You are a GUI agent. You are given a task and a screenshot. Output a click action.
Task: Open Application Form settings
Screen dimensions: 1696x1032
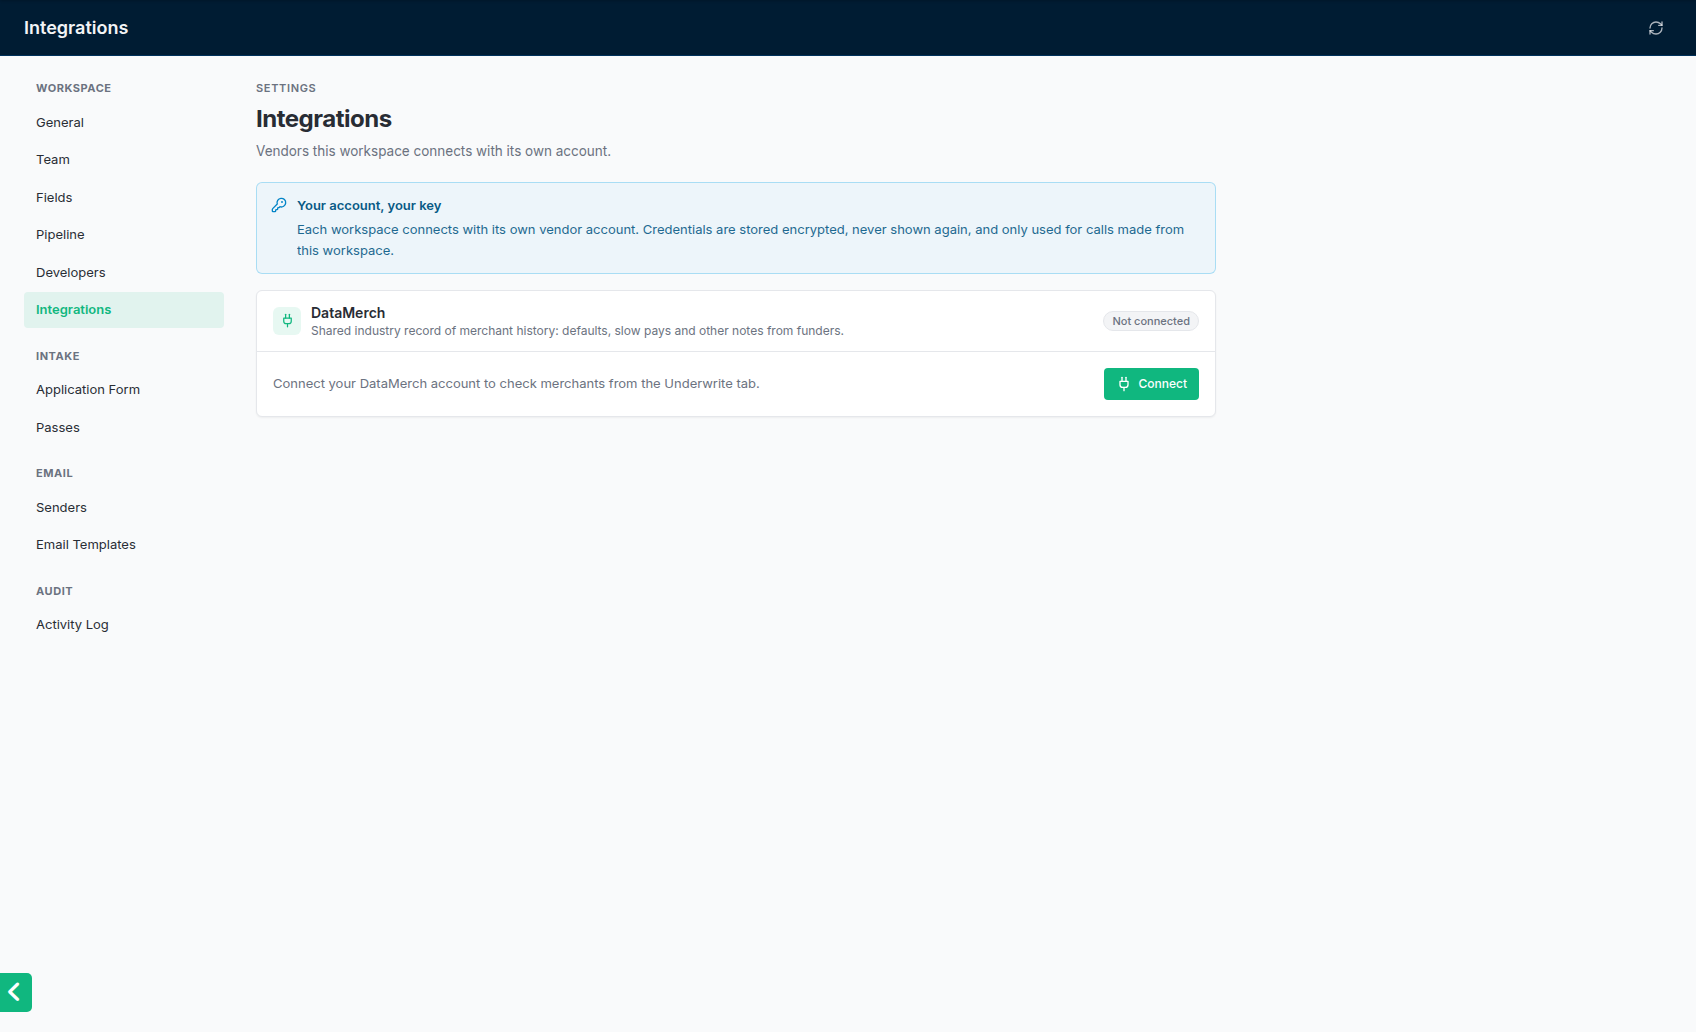(x=124, y=390)
